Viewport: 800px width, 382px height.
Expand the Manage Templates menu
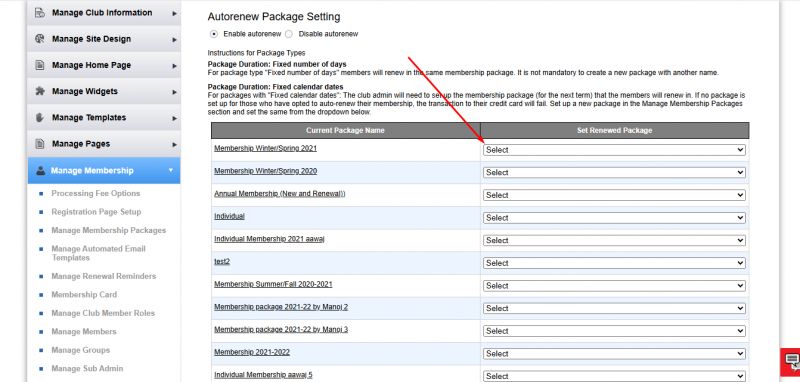[174, 118]
